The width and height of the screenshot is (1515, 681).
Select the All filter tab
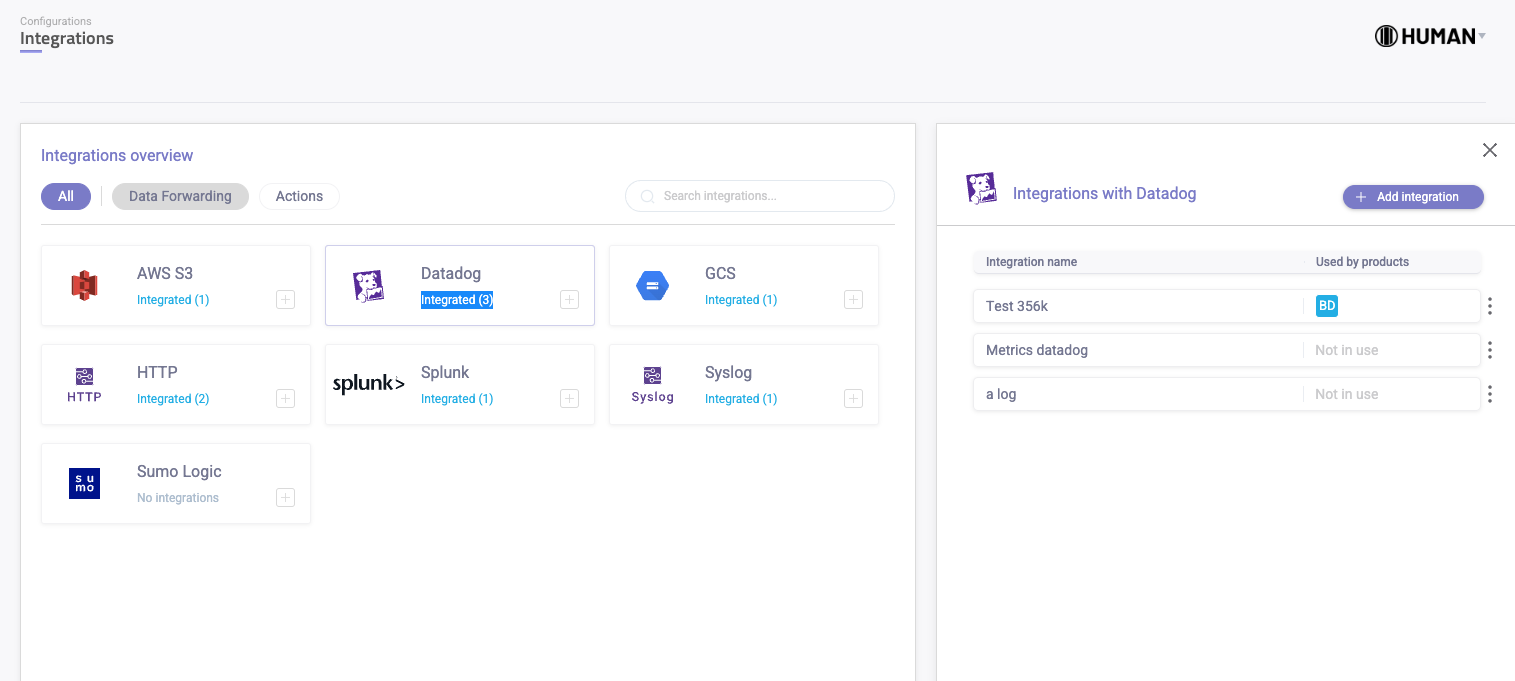click(66, 196)
